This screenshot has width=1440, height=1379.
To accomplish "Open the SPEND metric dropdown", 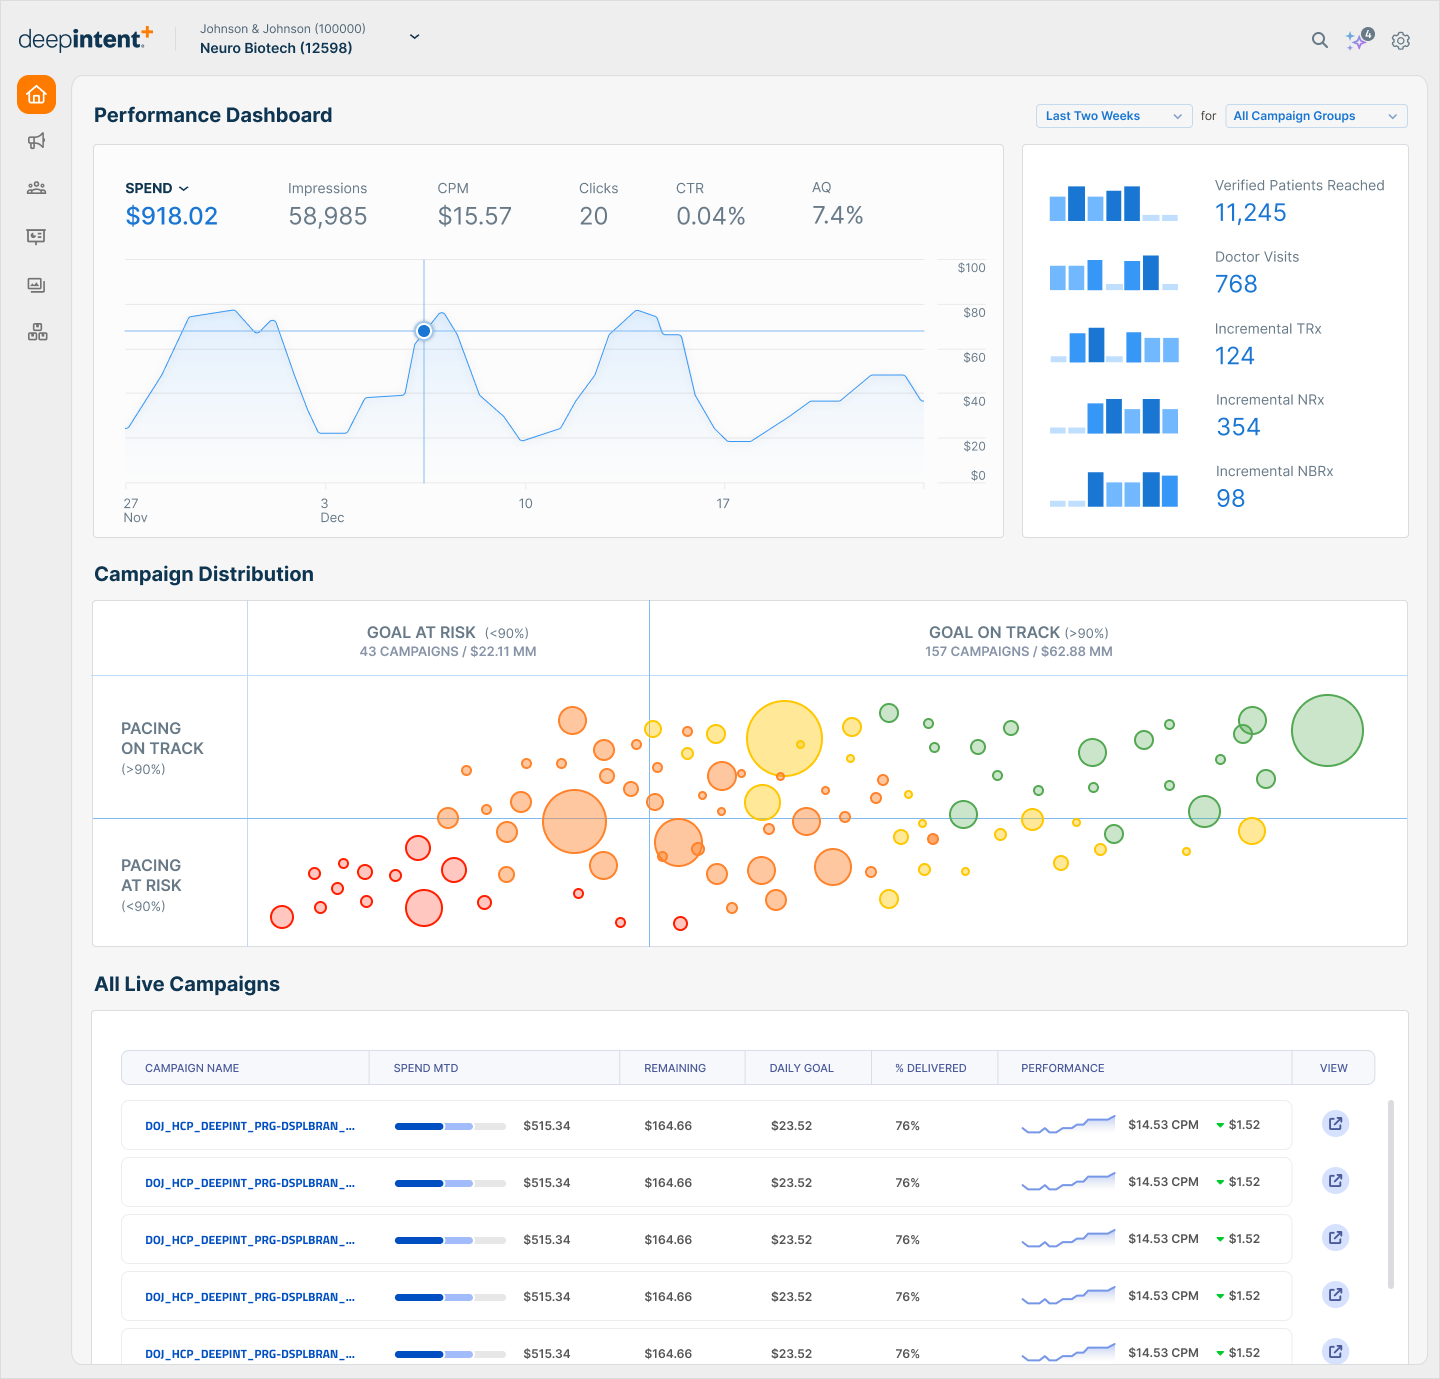I will 157,188.
